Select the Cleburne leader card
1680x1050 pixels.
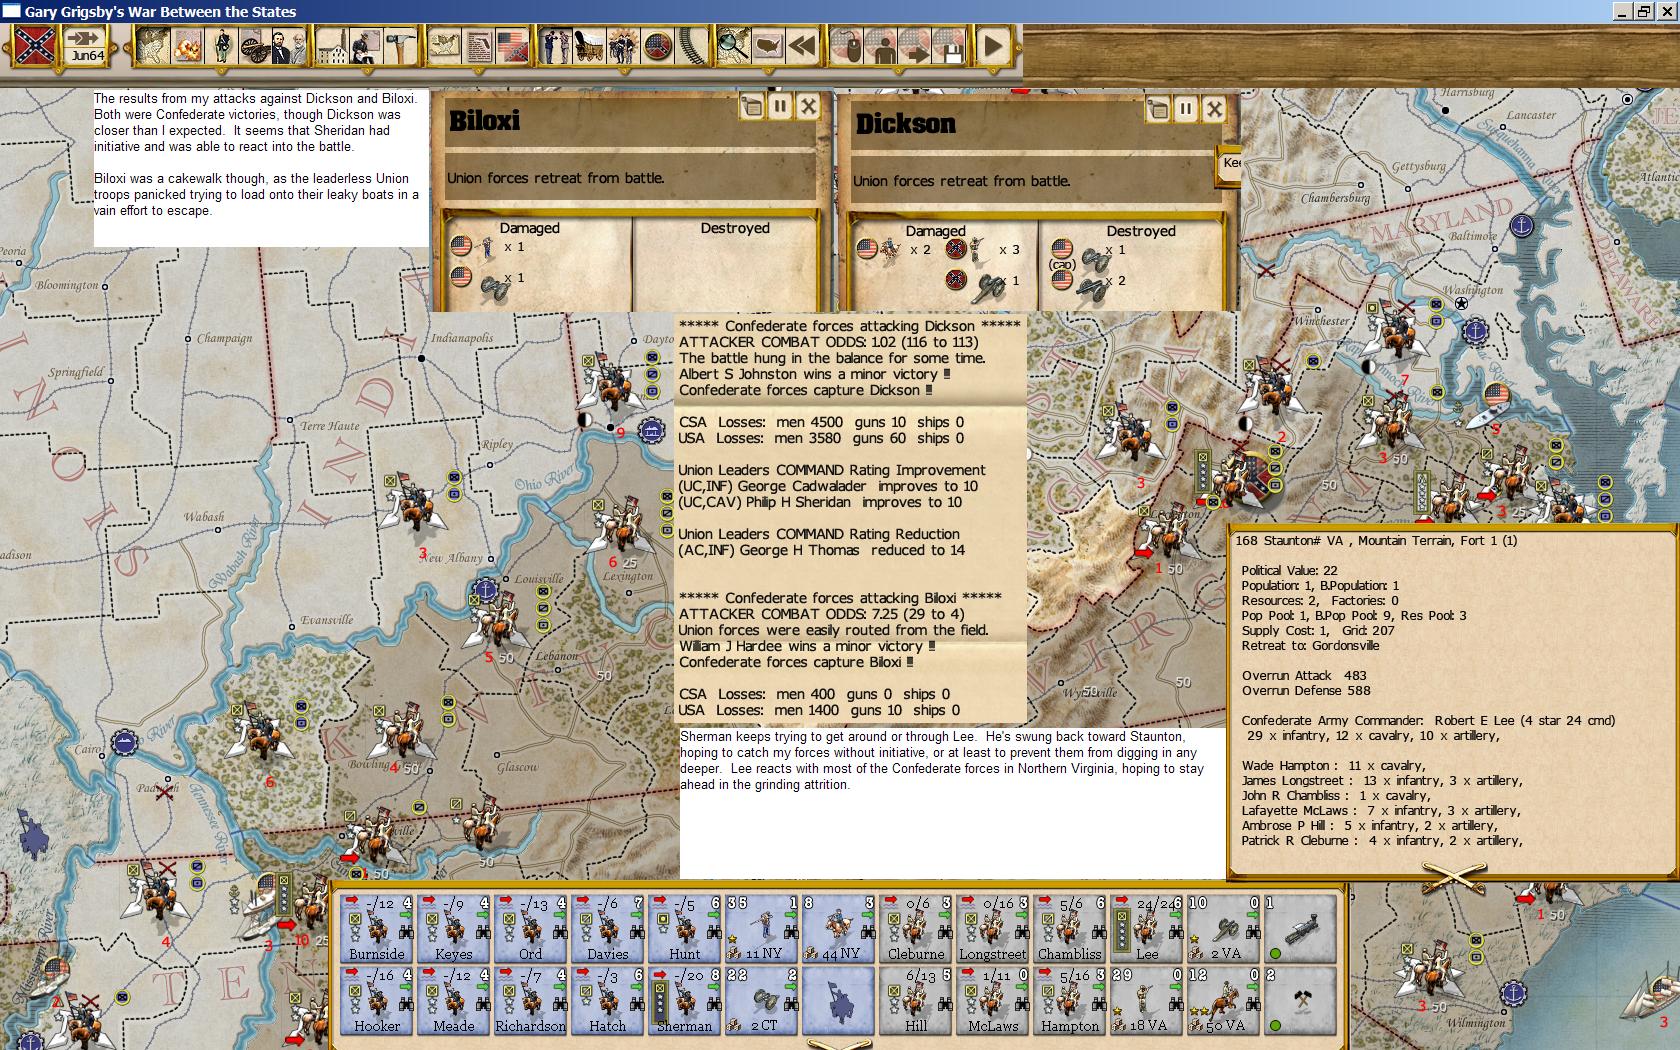click(x=916, y=928)
